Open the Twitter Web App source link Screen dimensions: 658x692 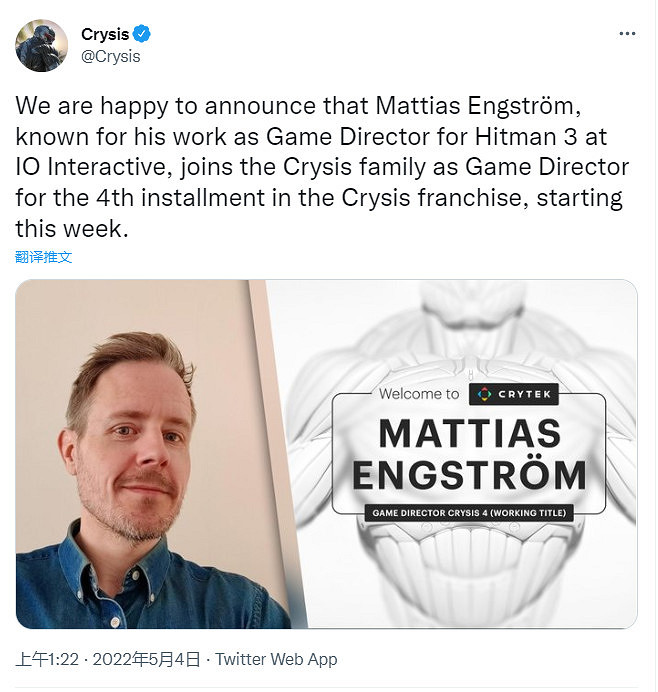click(276, 659)
